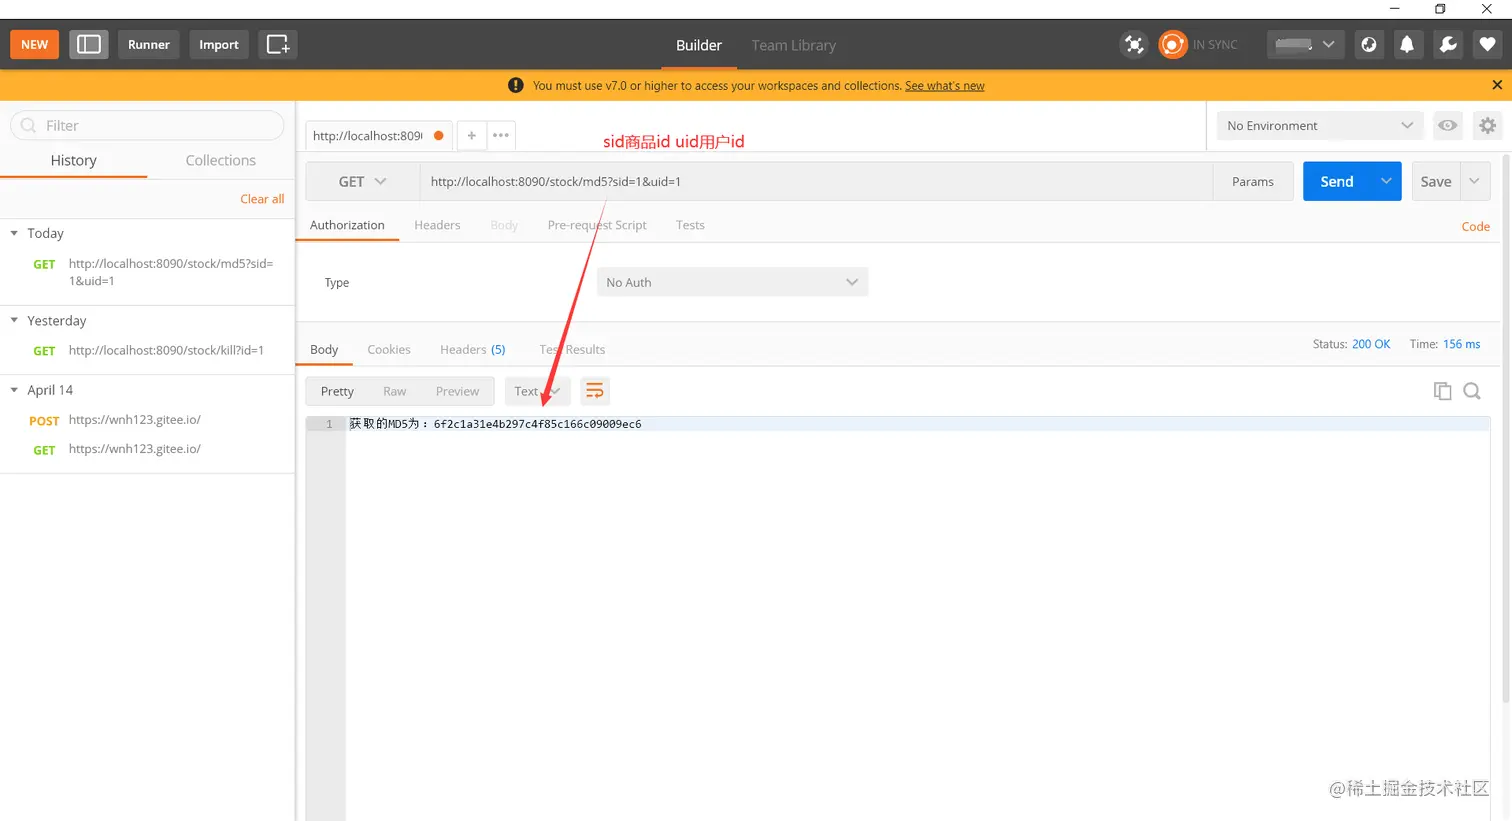The width and height of the screenshot is (1512, 821).
Task: Toggle the line wrap icon
Action: click(x=595, y=391)
